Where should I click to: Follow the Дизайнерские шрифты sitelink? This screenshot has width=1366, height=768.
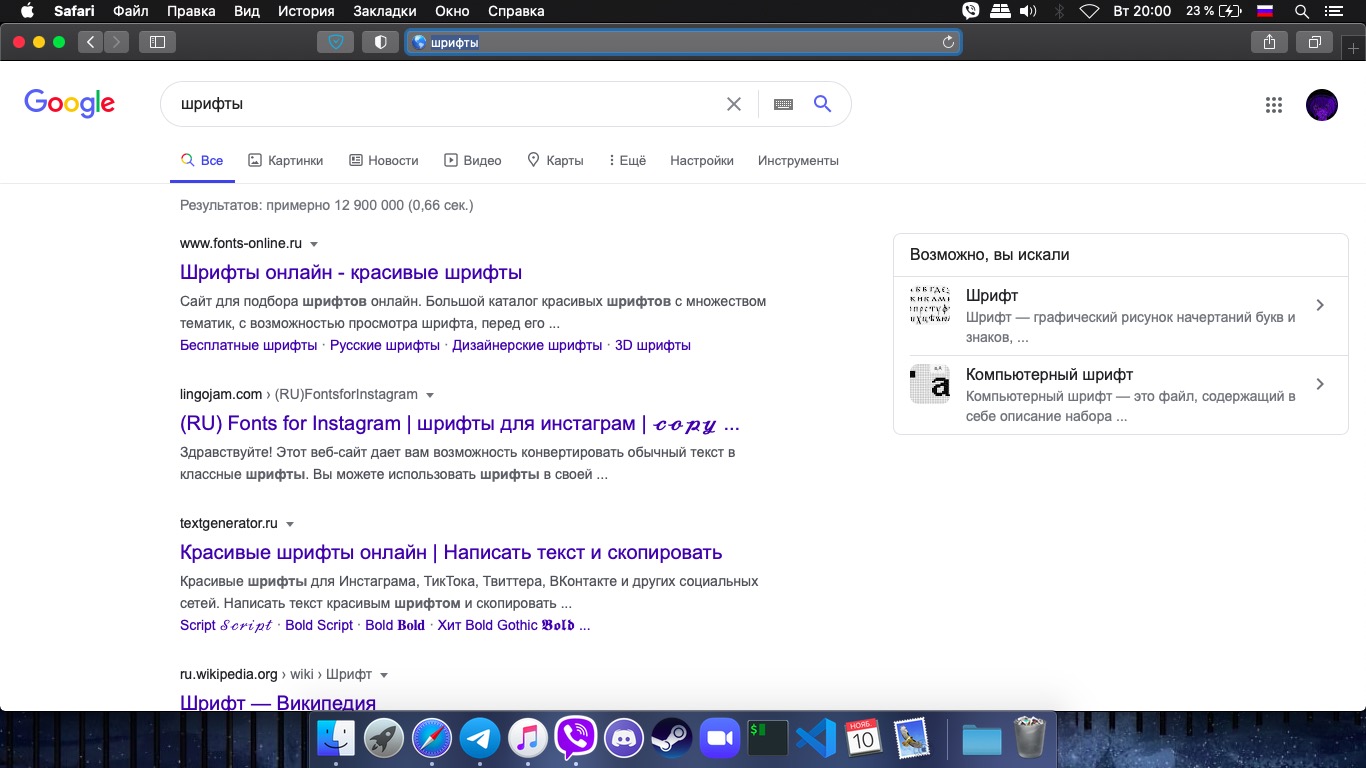tap(527, 345)
